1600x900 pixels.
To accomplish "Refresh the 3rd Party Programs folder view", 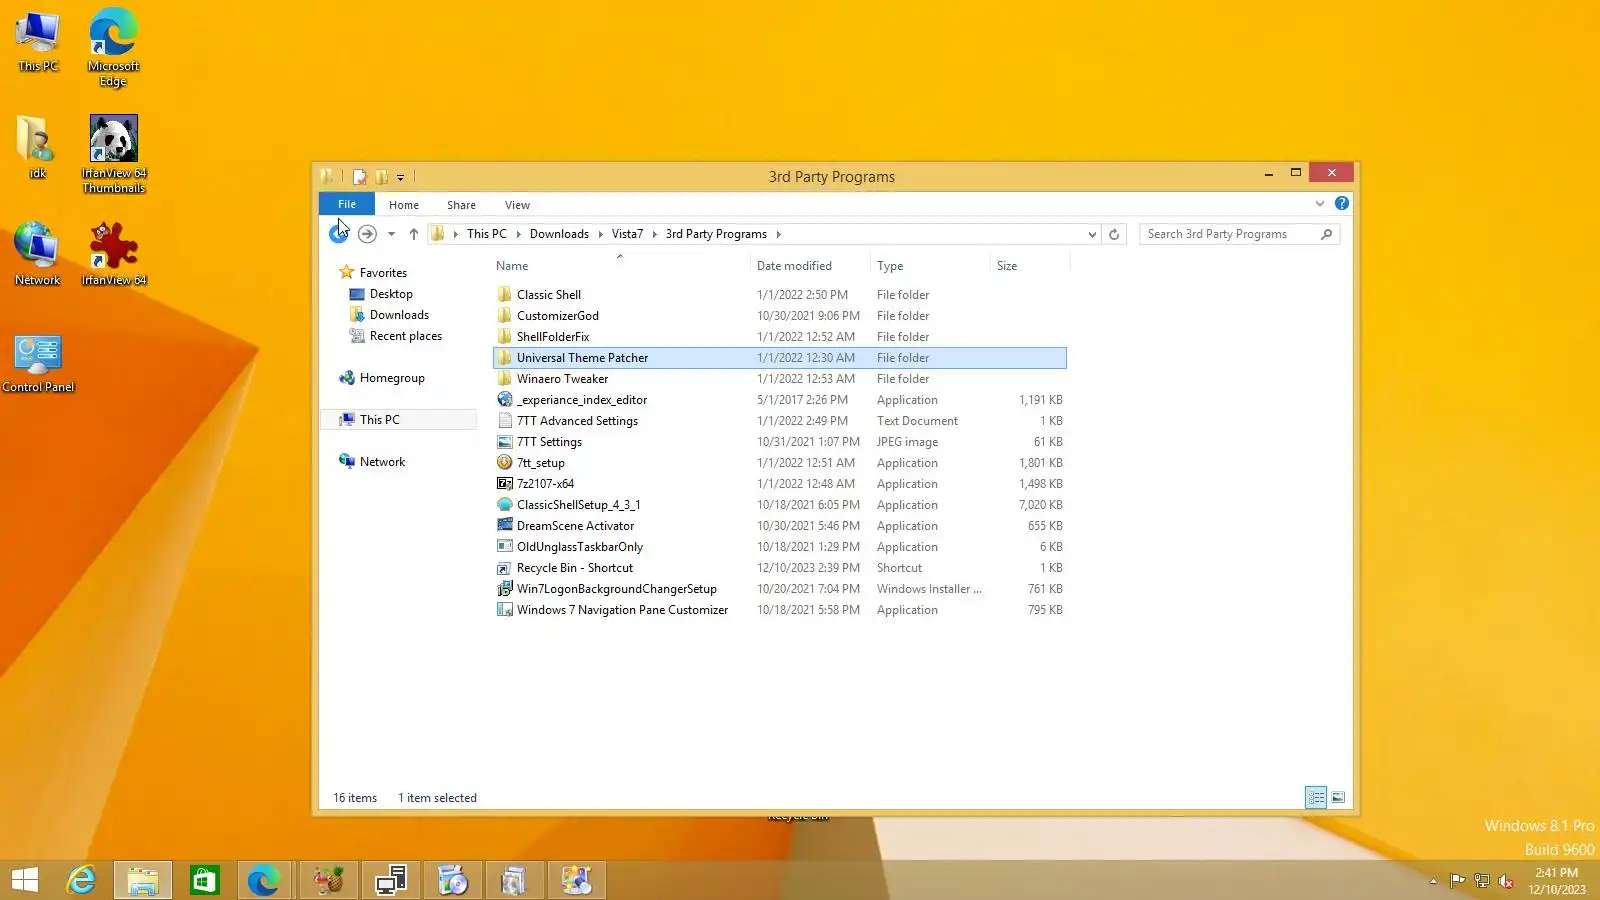I will pos(1114,234).
